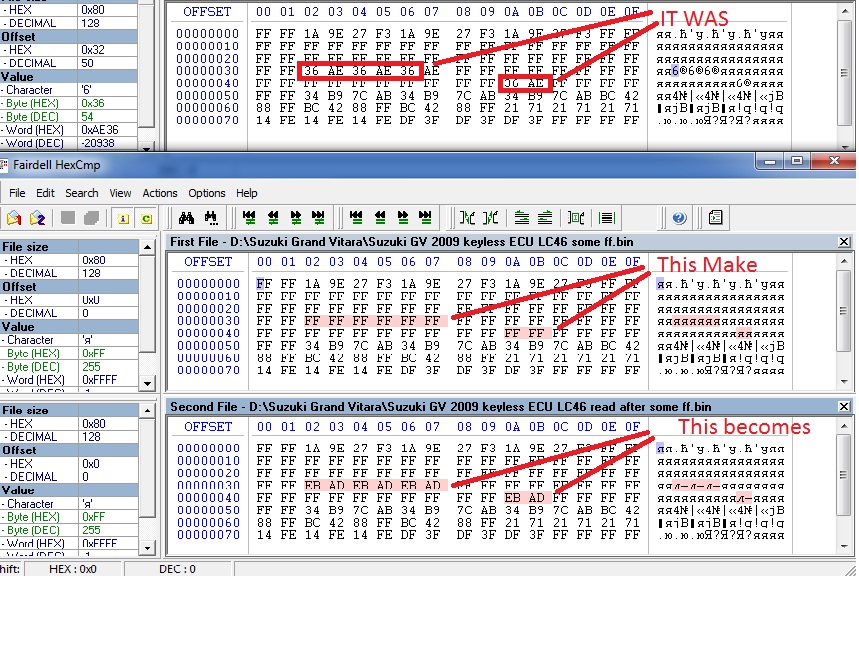Go to previous difference green arrow icon
This screenshot has height=651, width=859.
(273, 218)
